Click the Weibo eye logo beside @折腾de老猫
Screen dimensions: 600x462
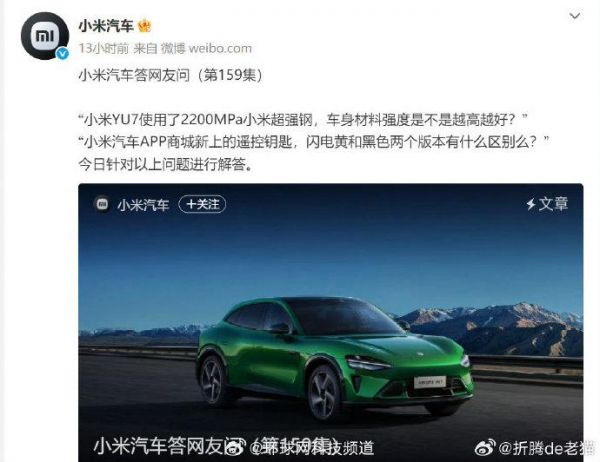485,447
